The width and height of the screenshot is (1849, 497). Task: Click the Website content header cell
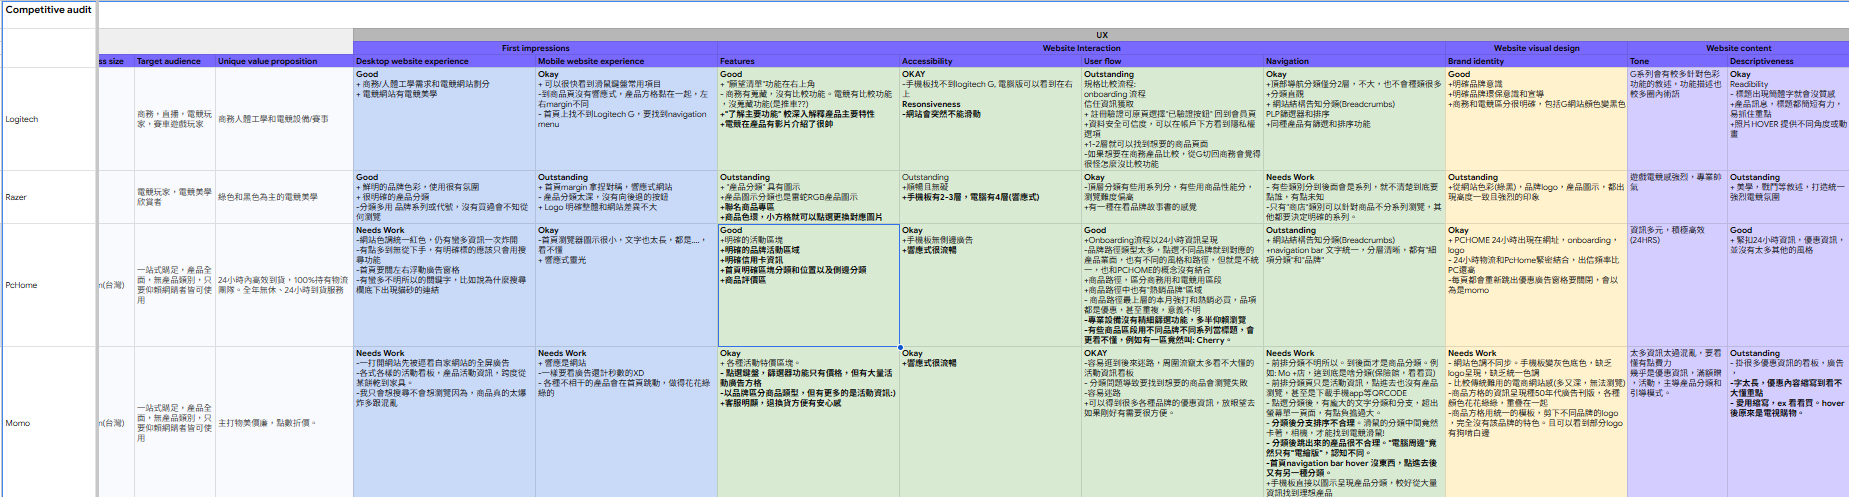pyautogui.click(x=1738, y=48)
